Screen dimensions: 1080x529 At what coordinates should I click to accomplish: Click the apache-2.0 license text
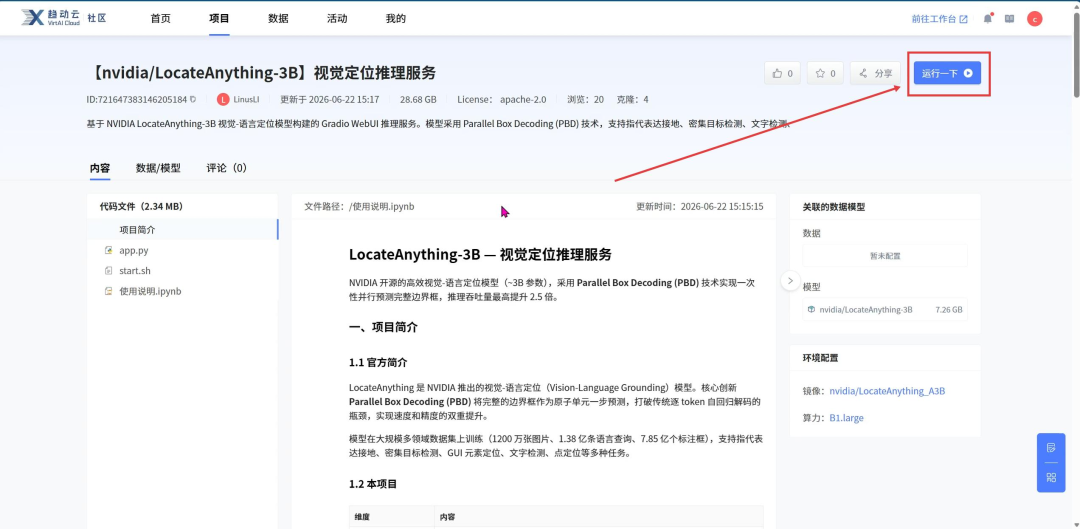(523, 100)
